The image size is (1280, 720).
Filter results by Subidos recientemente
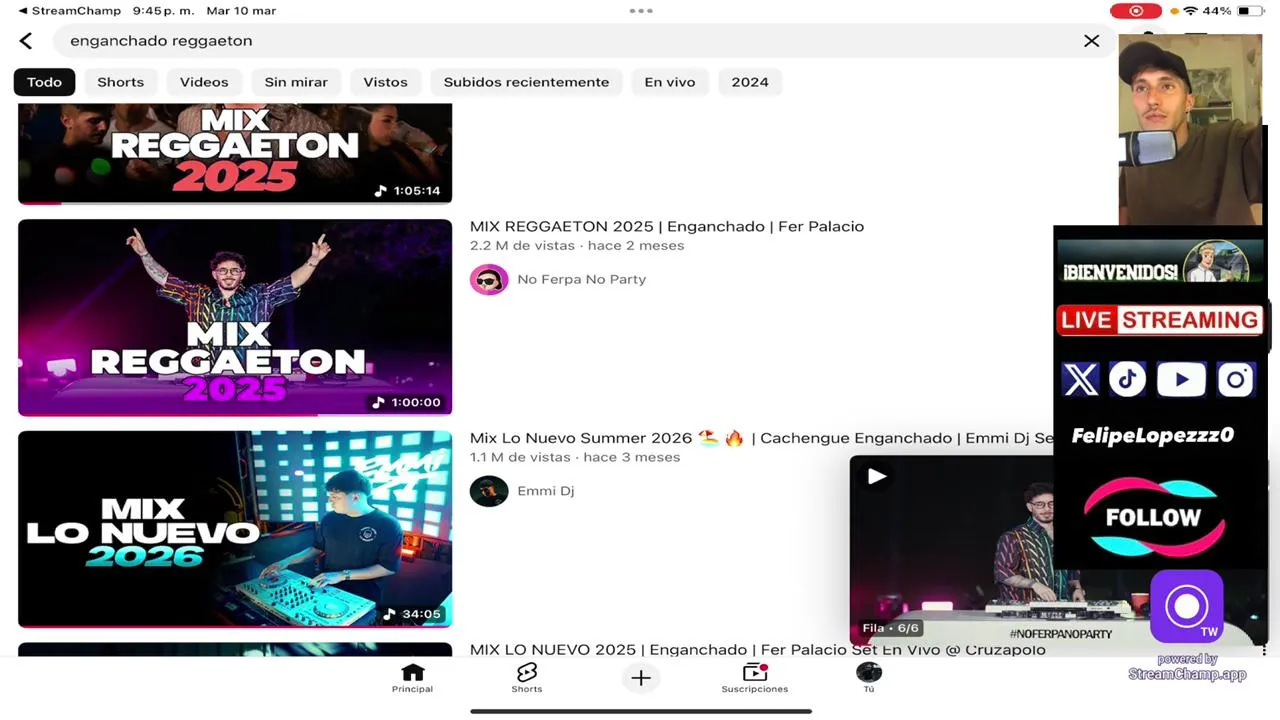coord(526,82)
